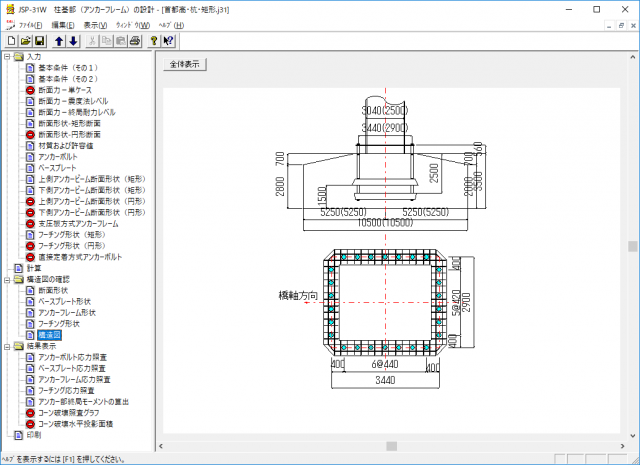640x465 pixels.
Task: Click the Print toolbar icon
Action: [133, 41]
